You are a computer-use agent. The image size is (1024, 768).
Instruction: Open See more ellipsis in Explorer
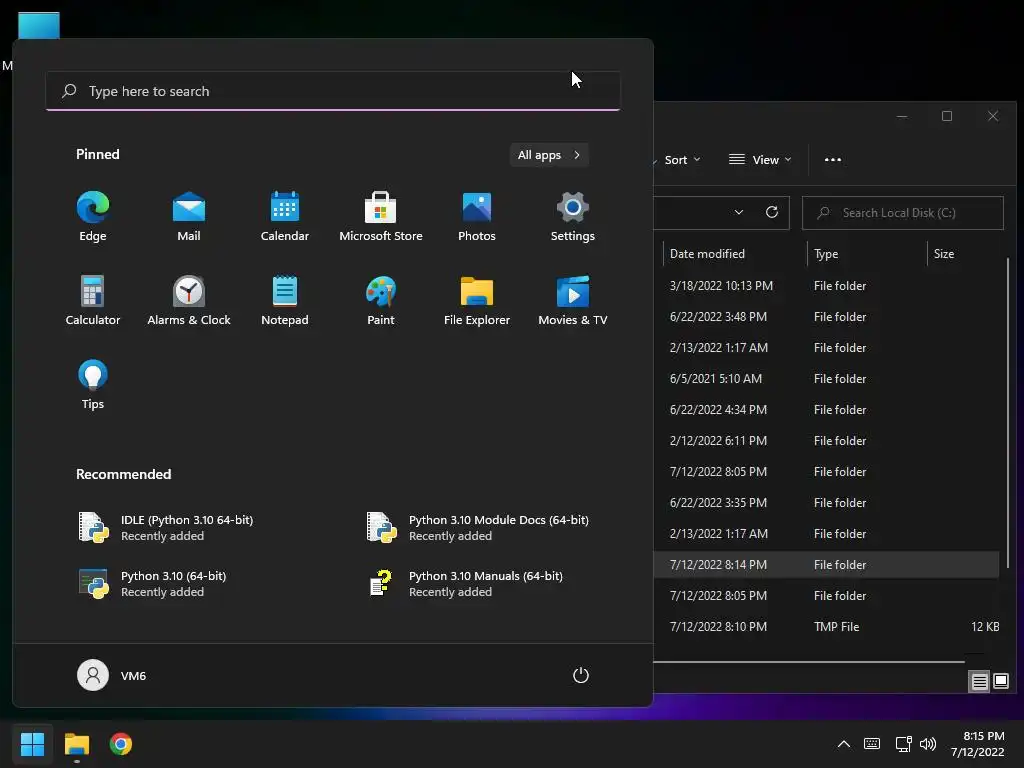coord(833,160)
